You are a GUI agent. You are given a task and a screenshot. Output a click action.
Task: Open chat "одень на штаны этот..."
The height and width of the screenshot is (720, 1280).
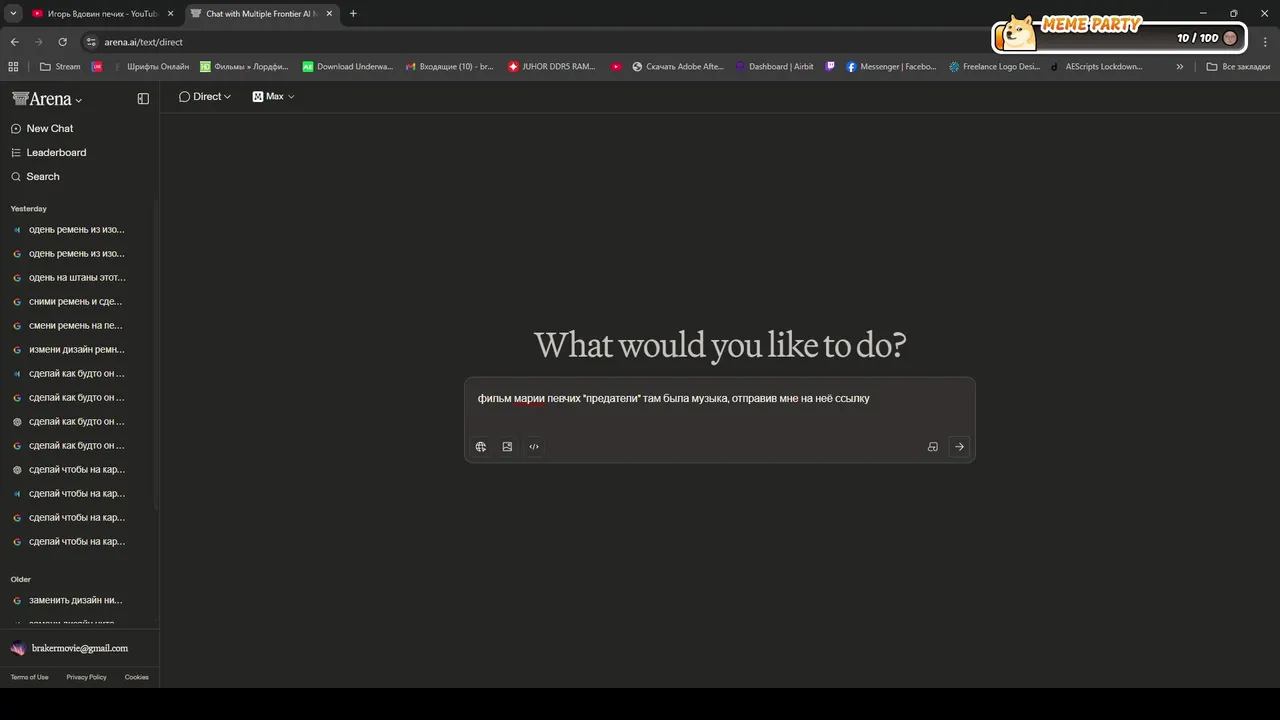coord(77,278)
